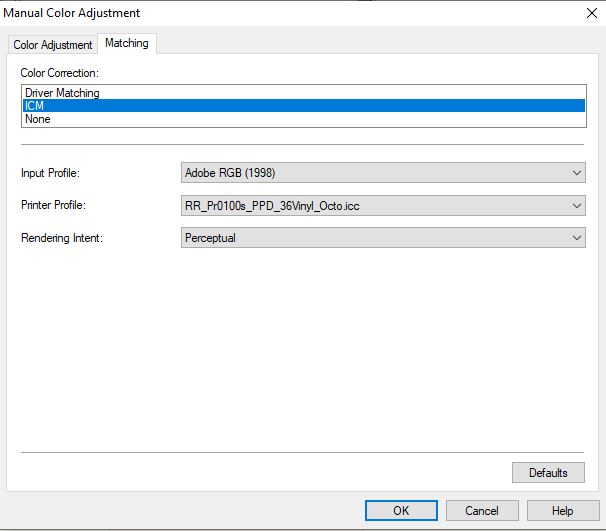
Task: Switch to the Color Adjustment tab
Action: pos(53,45)
